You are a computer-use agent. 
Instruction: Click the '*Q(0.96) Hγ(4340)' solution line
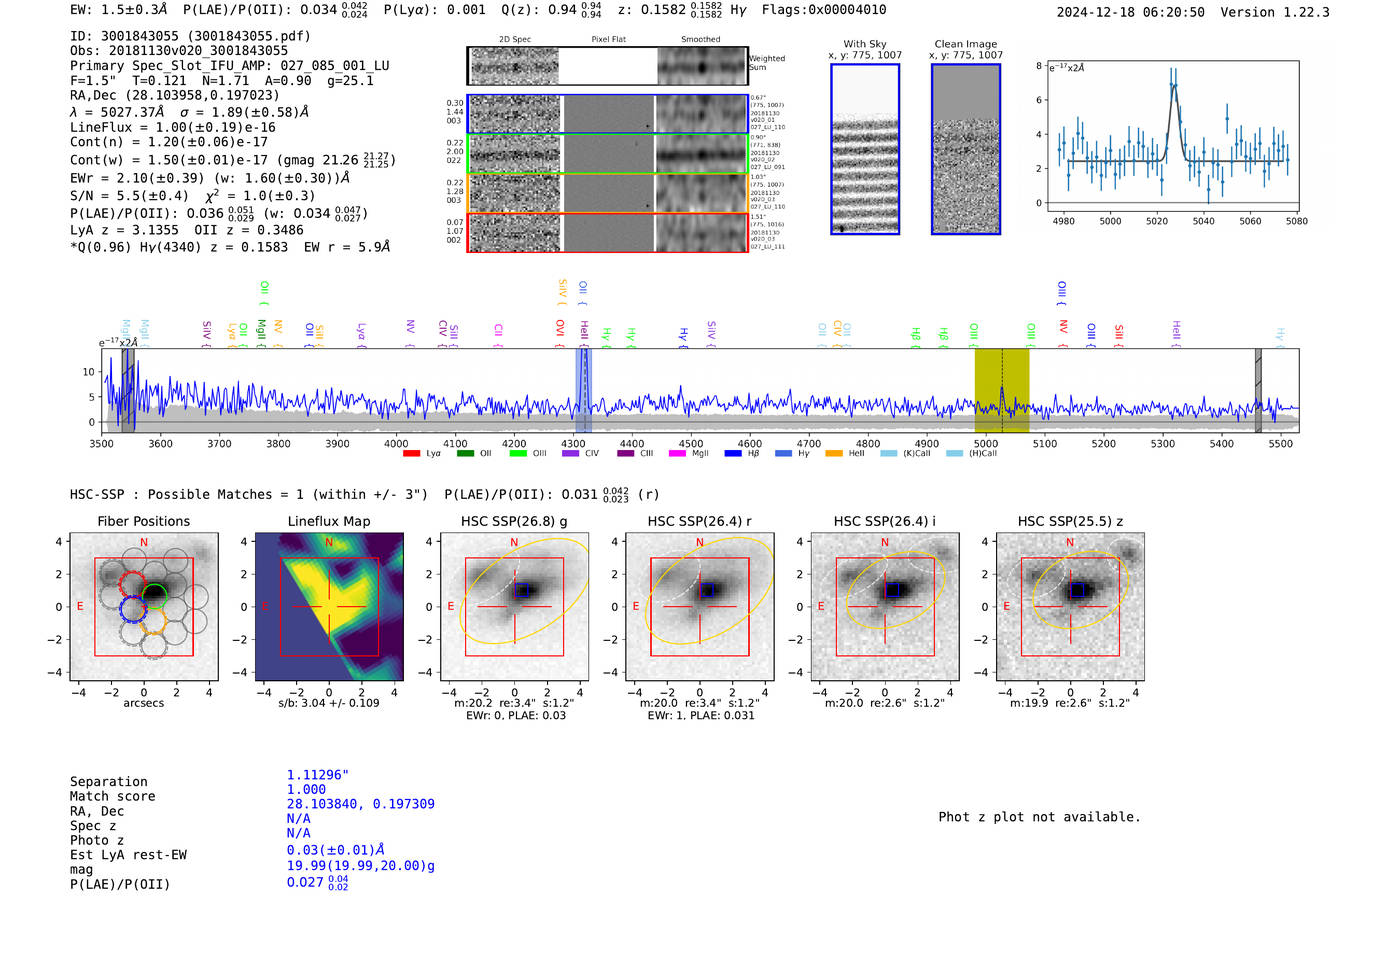230,247
